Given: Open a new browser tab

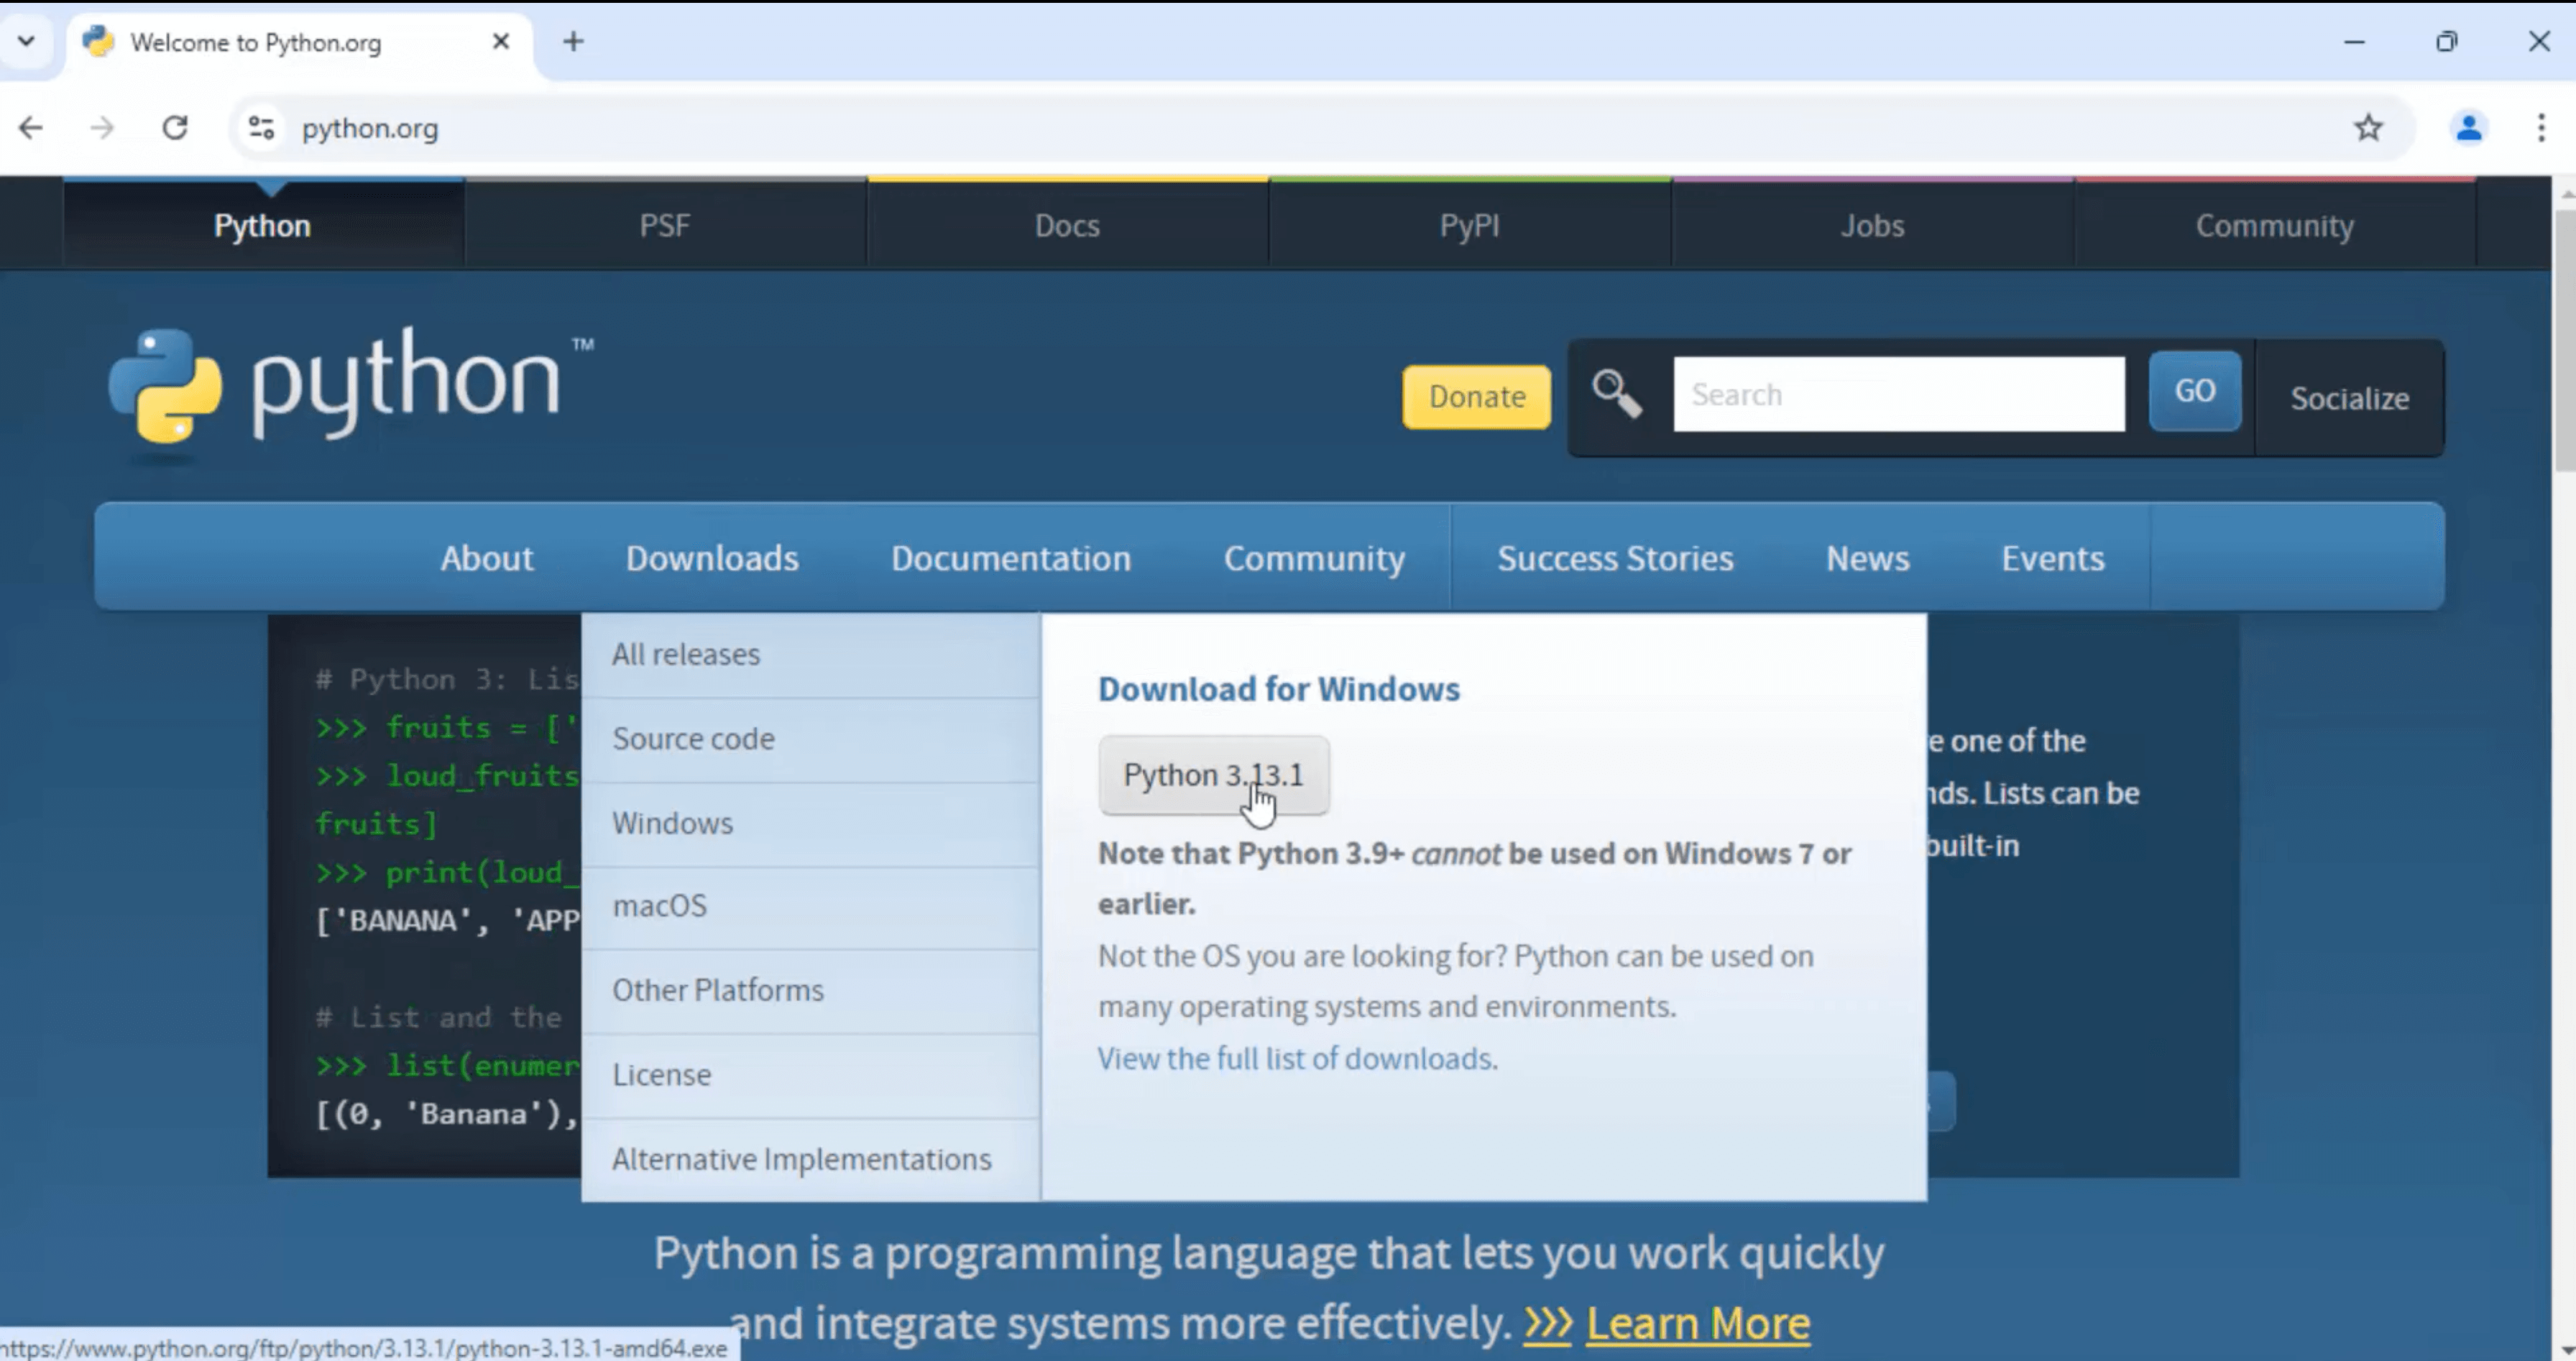Looking at the screenshot, I should 573,42.
